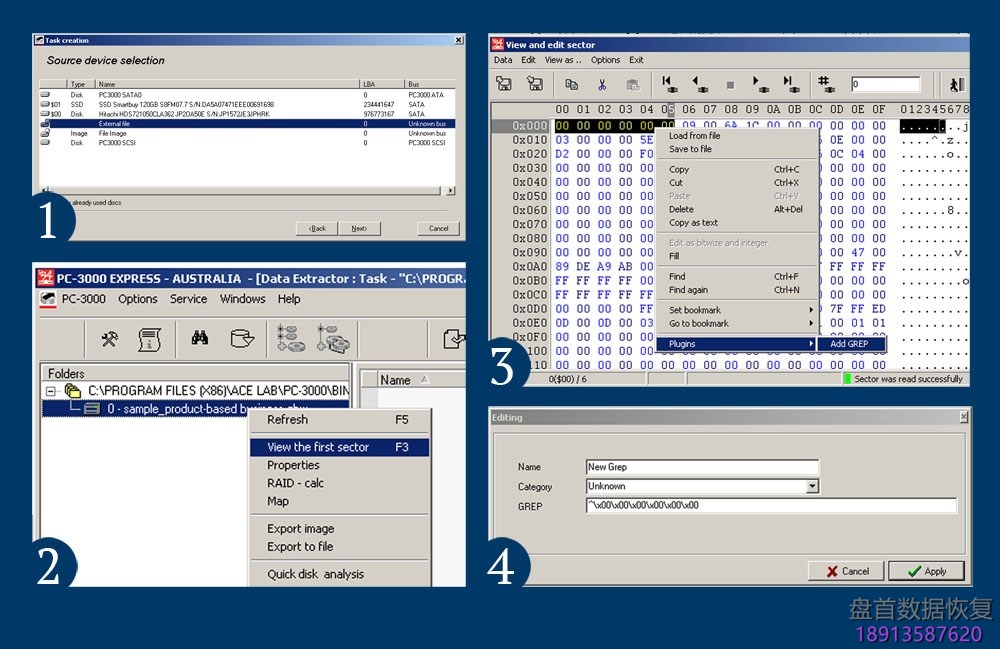Click the Apply button in Editing dialog

coord(927,571)
